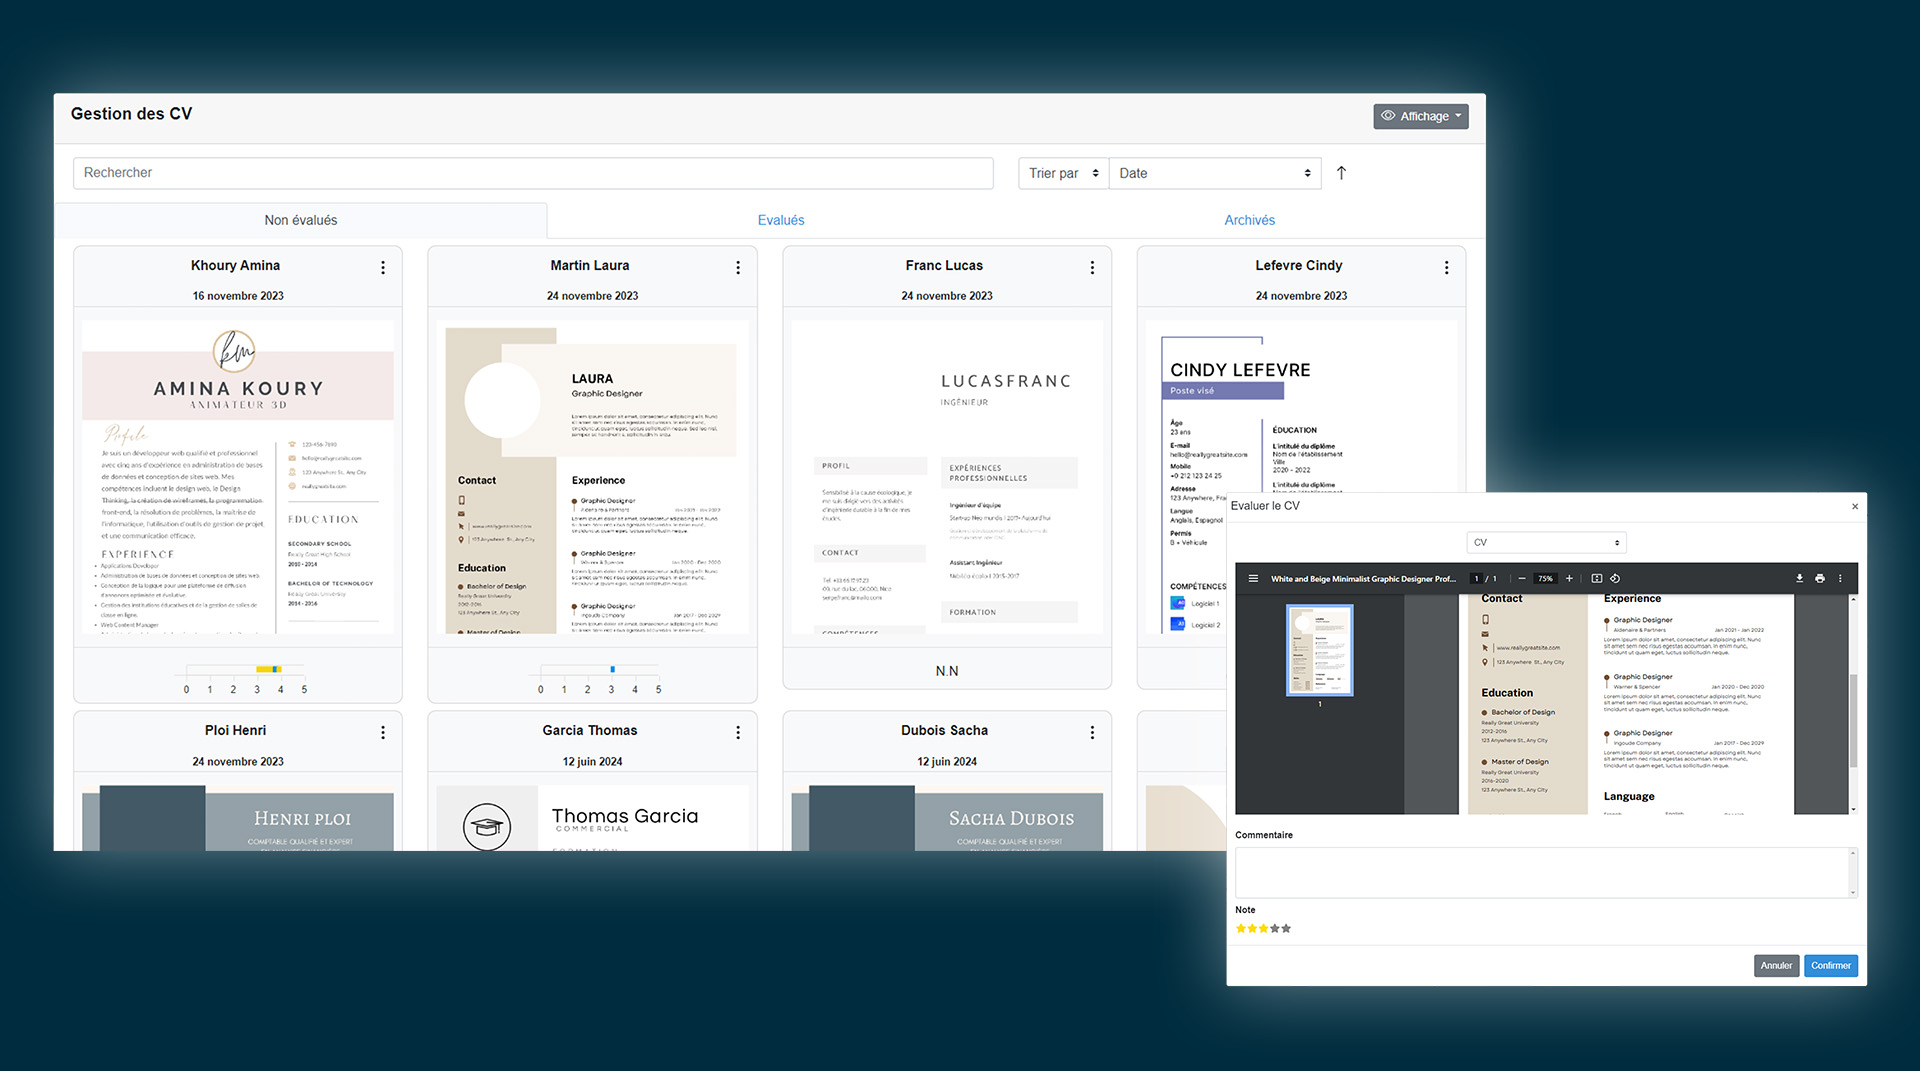Open options menu on Khoury Amina card
The image size is (1920, 1071).
(383, 268)
